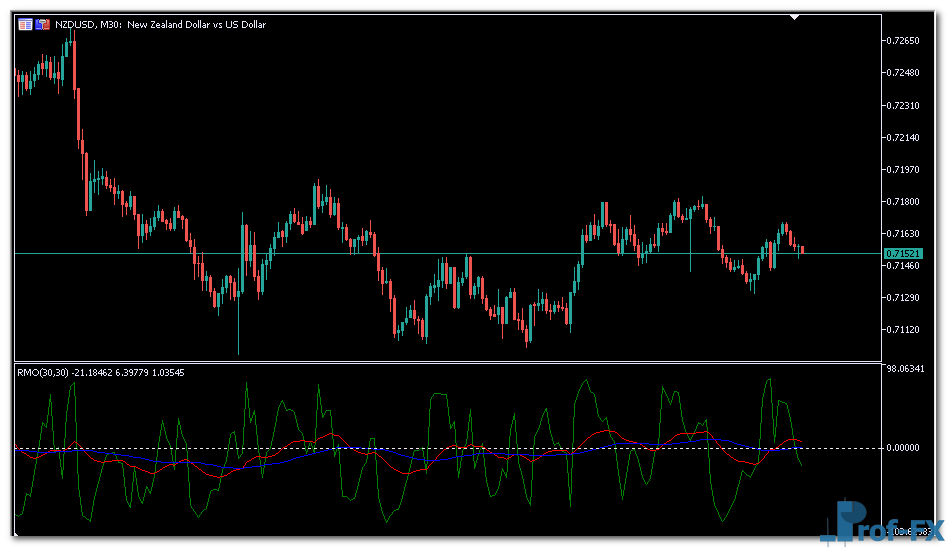This screenshot has width=947, height=547.
Task: Open the Depth of Market table icon
Action: click(25, 24)
